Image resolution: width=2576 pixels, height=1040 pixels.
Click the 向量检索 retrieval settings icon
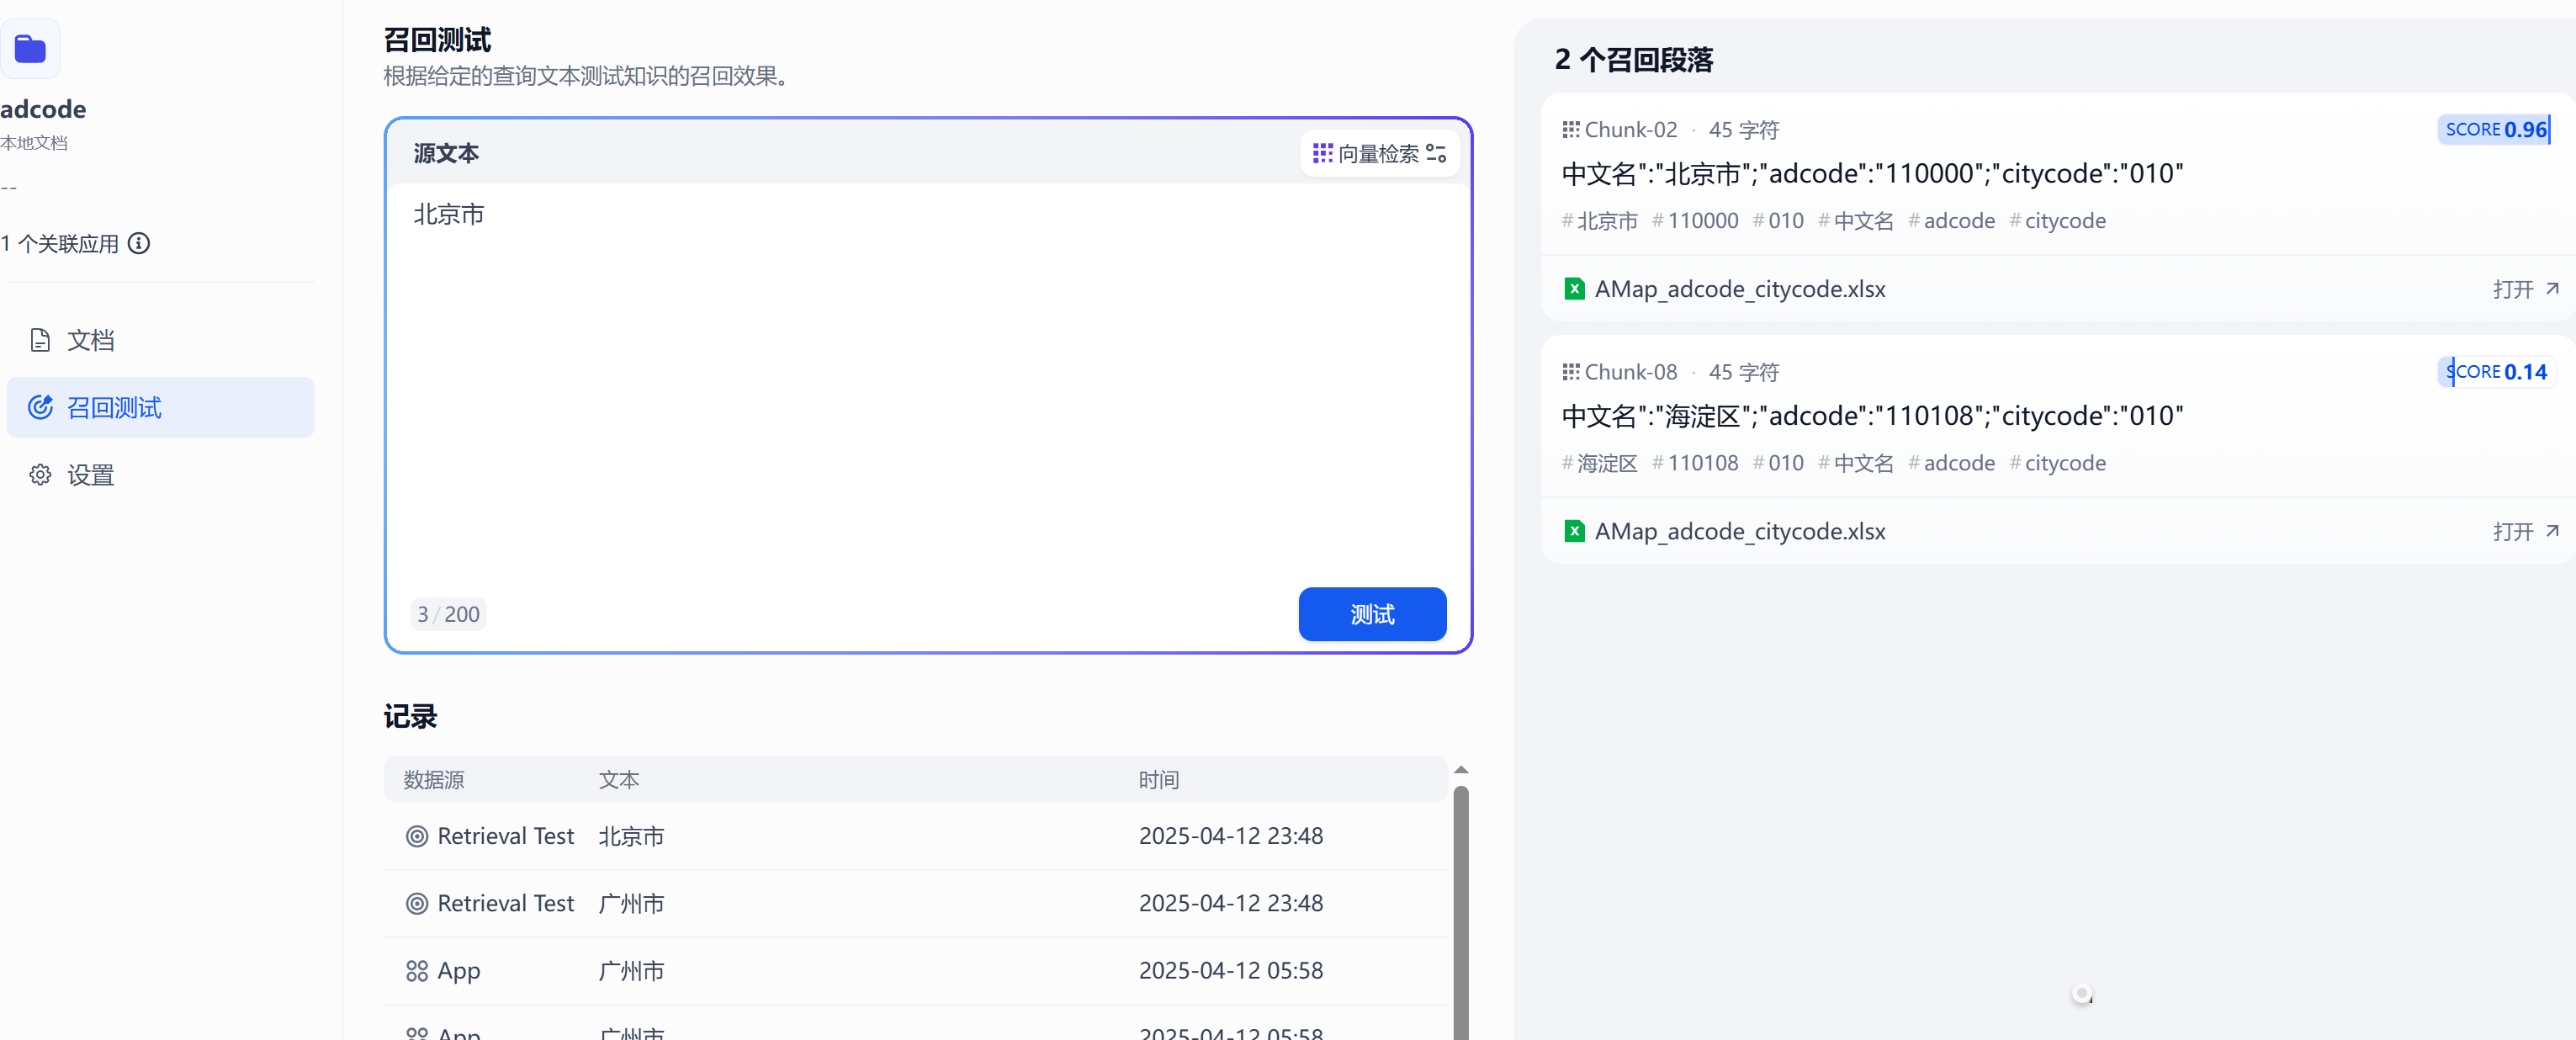coord(1436,153)
